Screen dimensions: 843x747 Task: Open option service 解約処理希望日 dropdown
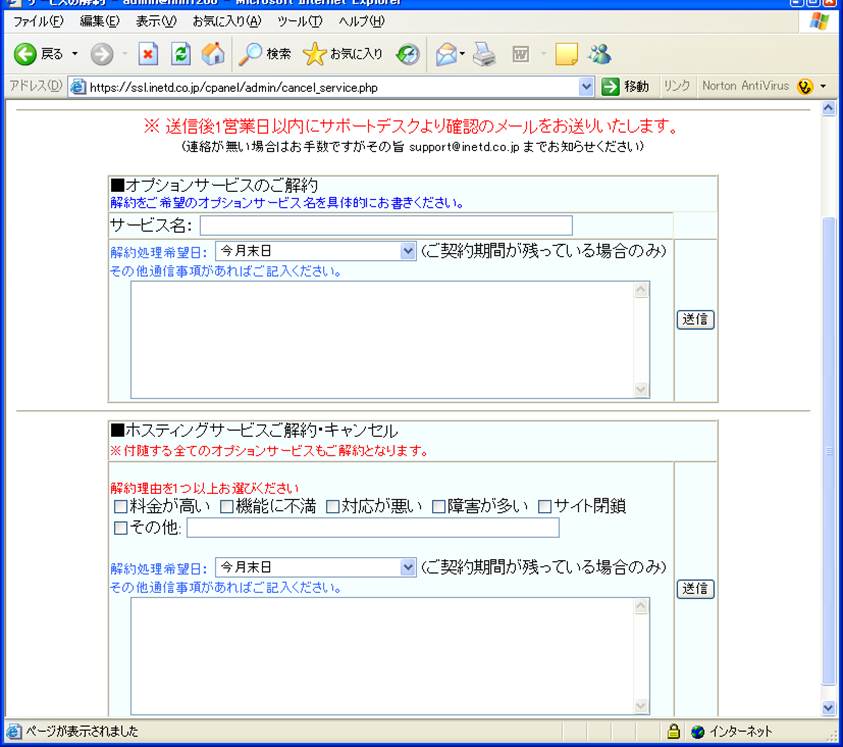[x=316, y=251]
